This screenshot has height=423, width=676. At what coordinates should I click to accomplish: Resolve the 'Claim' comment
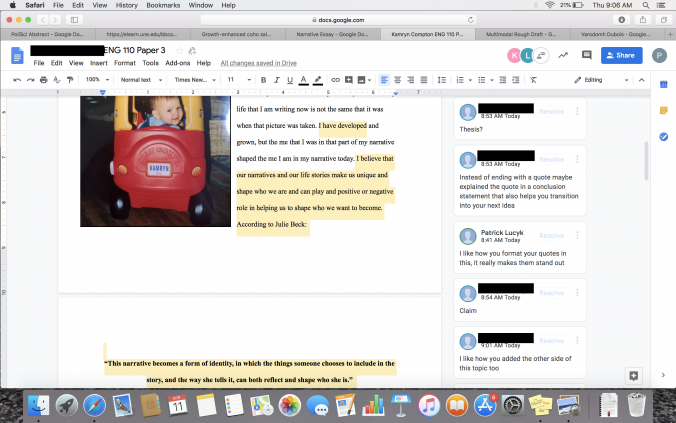551,293
